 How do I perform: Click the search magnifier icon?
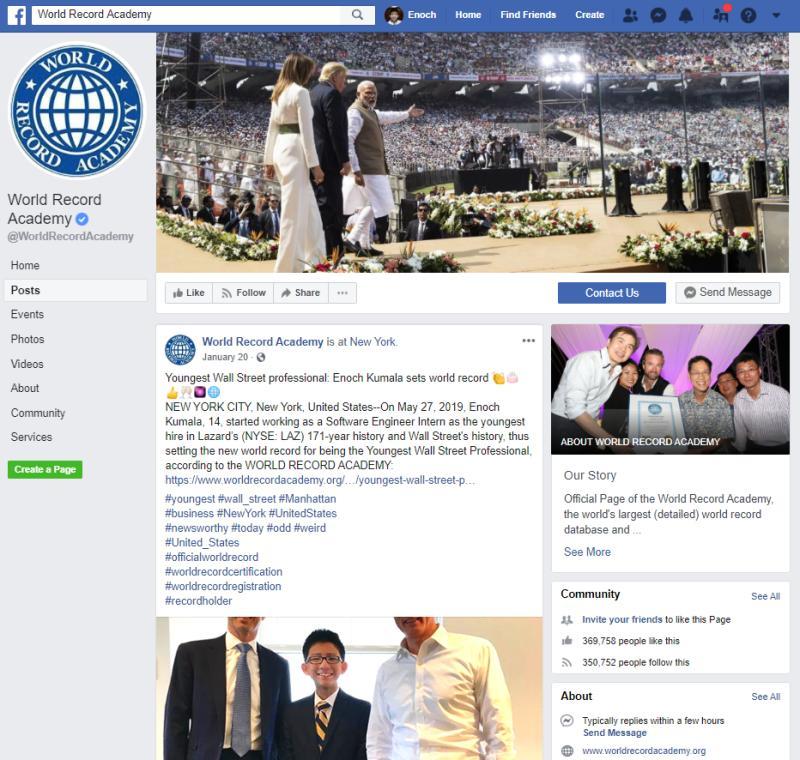click(x=358, y=15)
